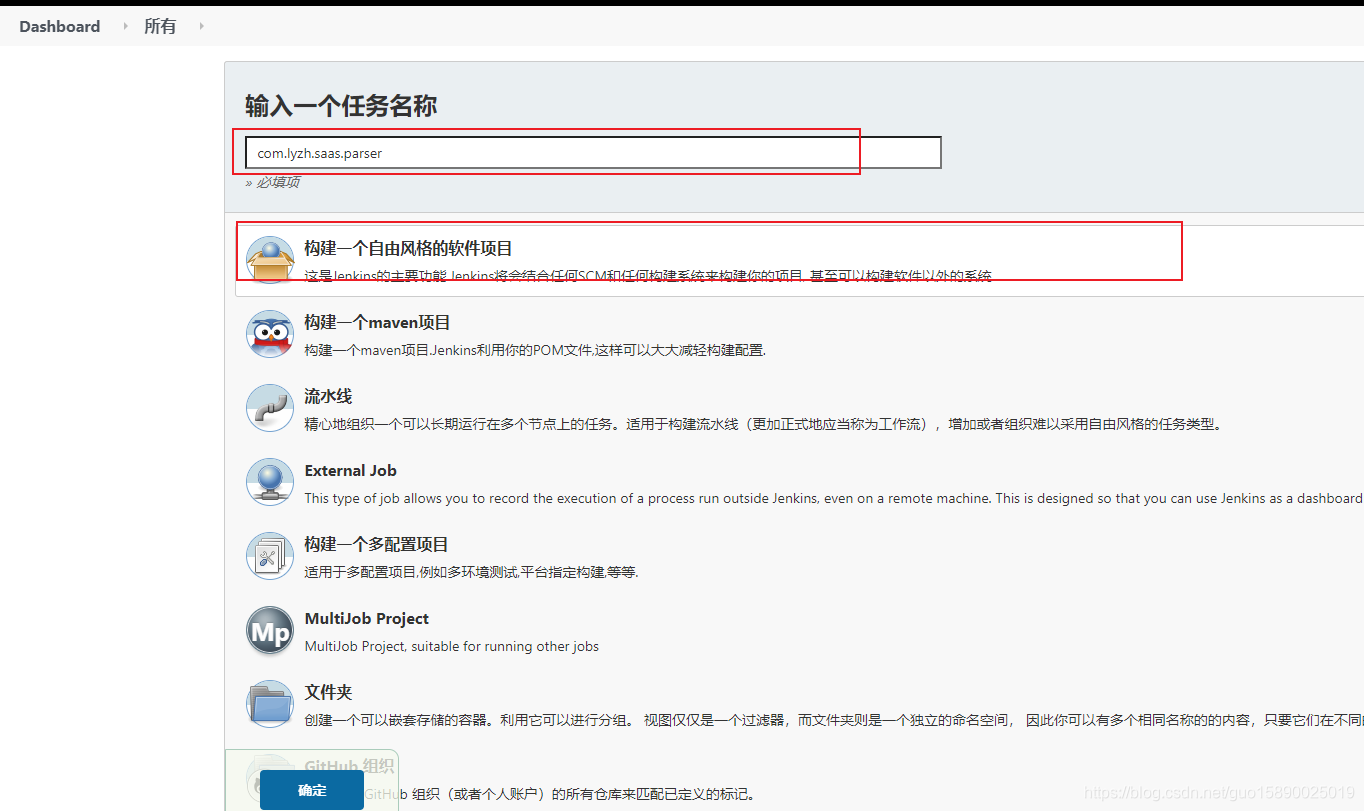Click the MultiJob Project Mp icon
1364x811 pixels.
click(x=270, y=630)
